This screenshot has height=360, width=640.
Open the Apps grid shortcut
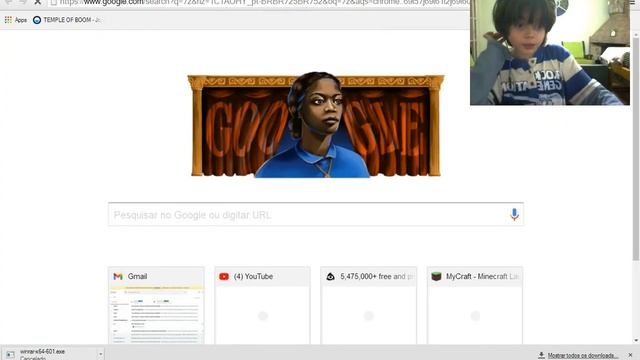[x=16, y=20]
